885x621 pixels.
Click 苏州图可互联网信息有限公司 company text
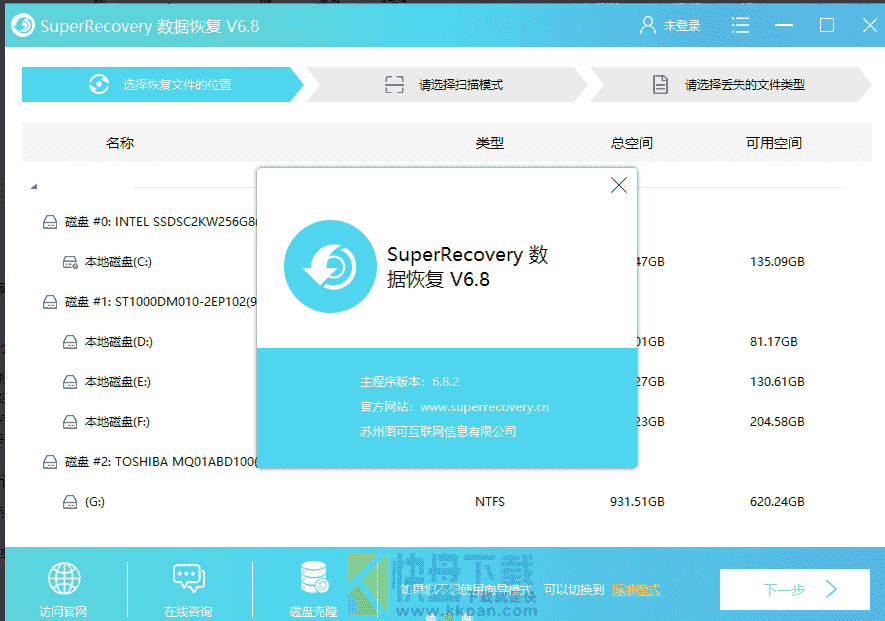[x=438, y=432]
